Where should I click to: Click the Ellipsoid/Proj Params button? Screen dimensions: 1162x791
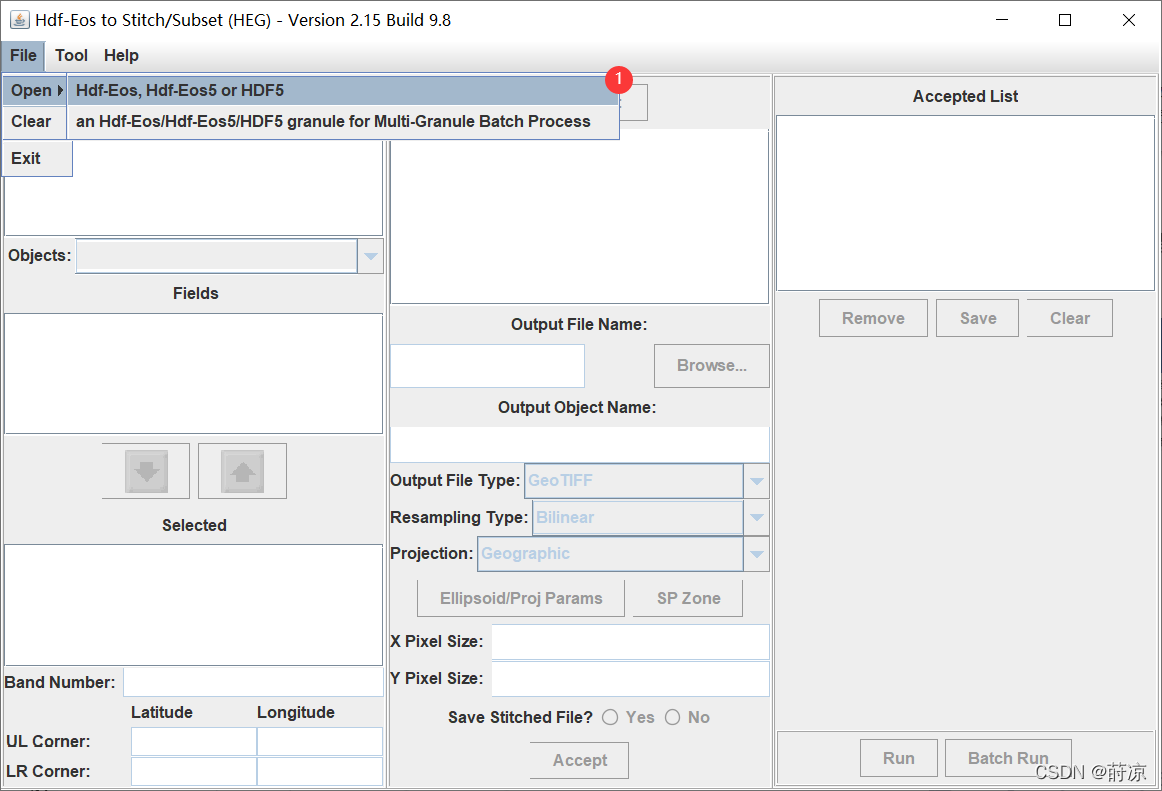coord(521,598)
